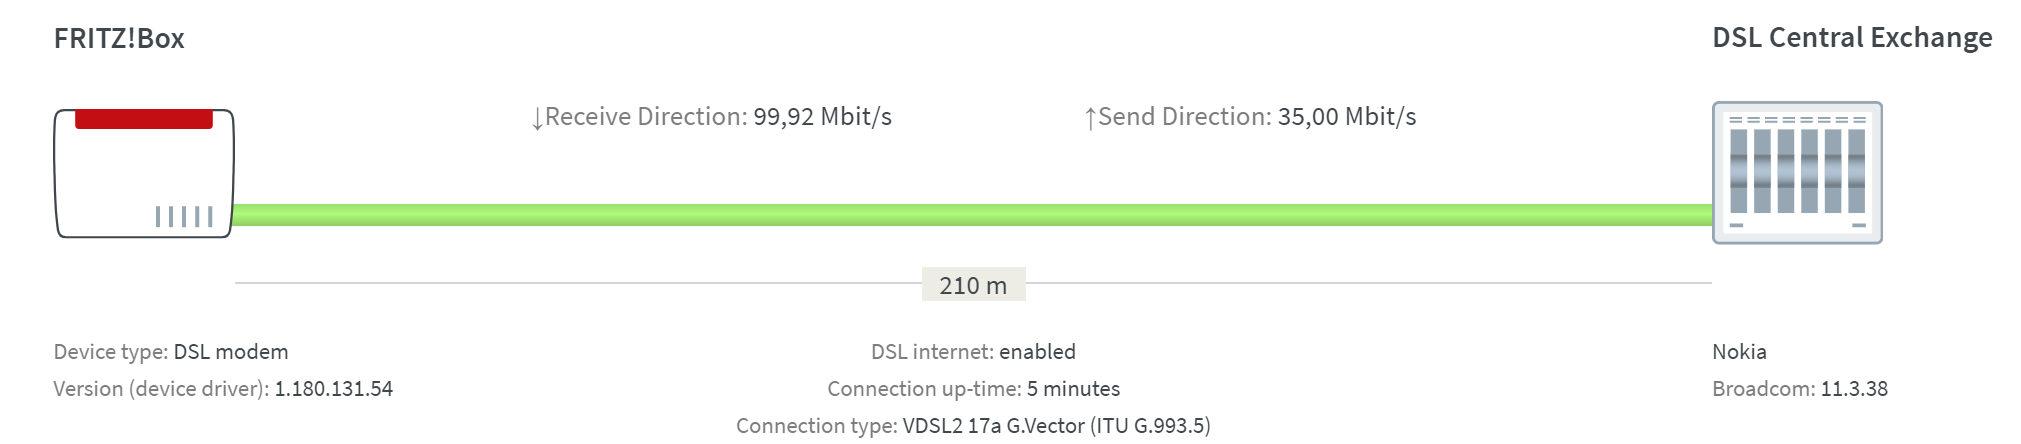
Task: Click the DSL internet enabled status
Action: click(1037, 352)
